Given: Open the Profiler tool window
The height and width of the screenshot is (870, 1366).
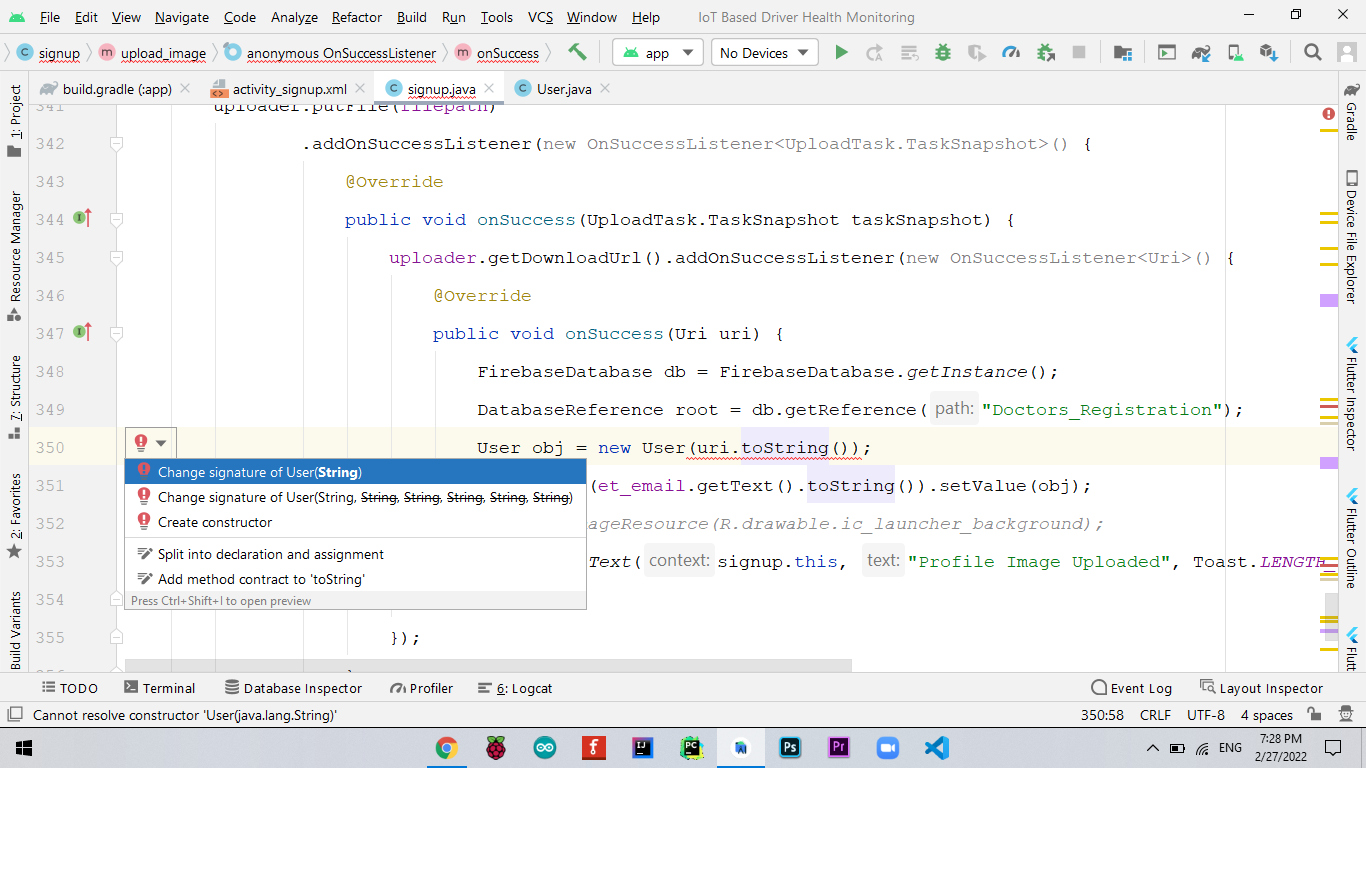Looking at the screenshot, I should [422, 688].
